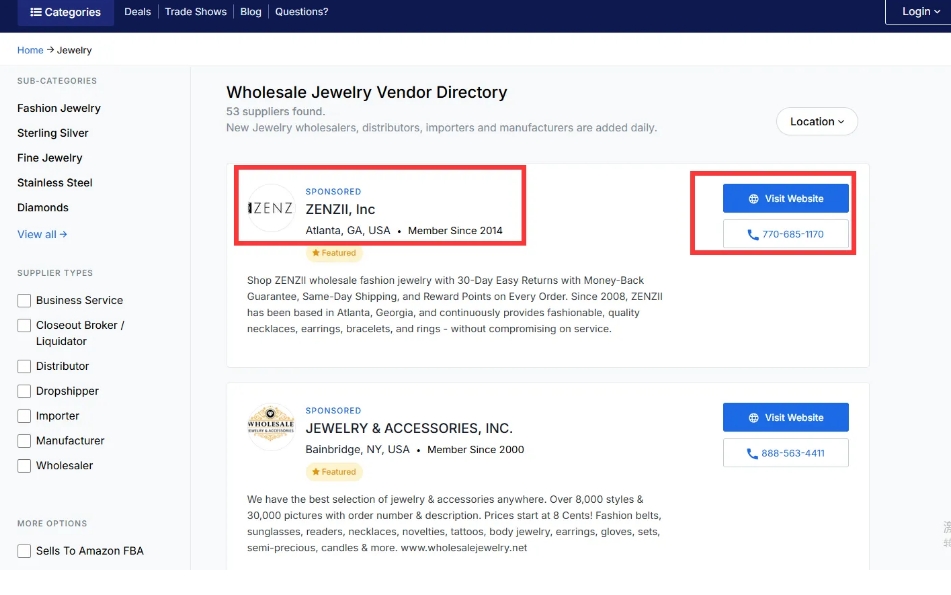Check Sells To Amazon FBA checkbox
The image size is (951, 595).
[x=24, y=551]
